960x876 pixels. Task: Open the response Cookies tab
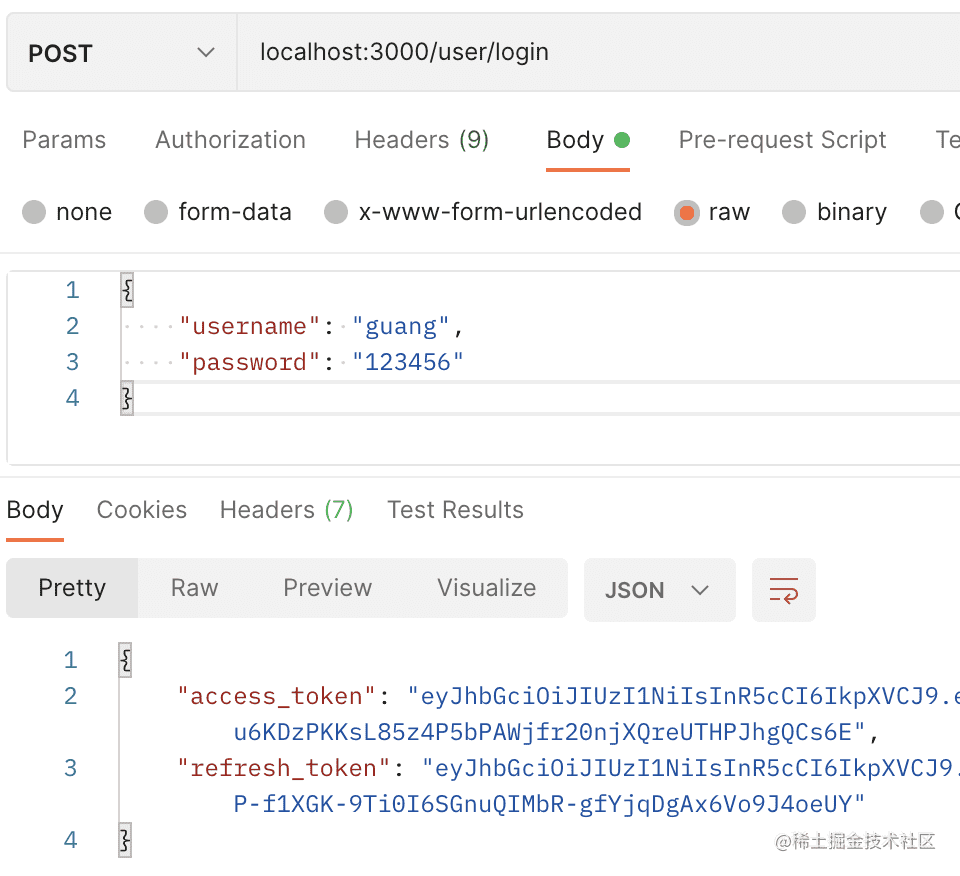[141, 510]
